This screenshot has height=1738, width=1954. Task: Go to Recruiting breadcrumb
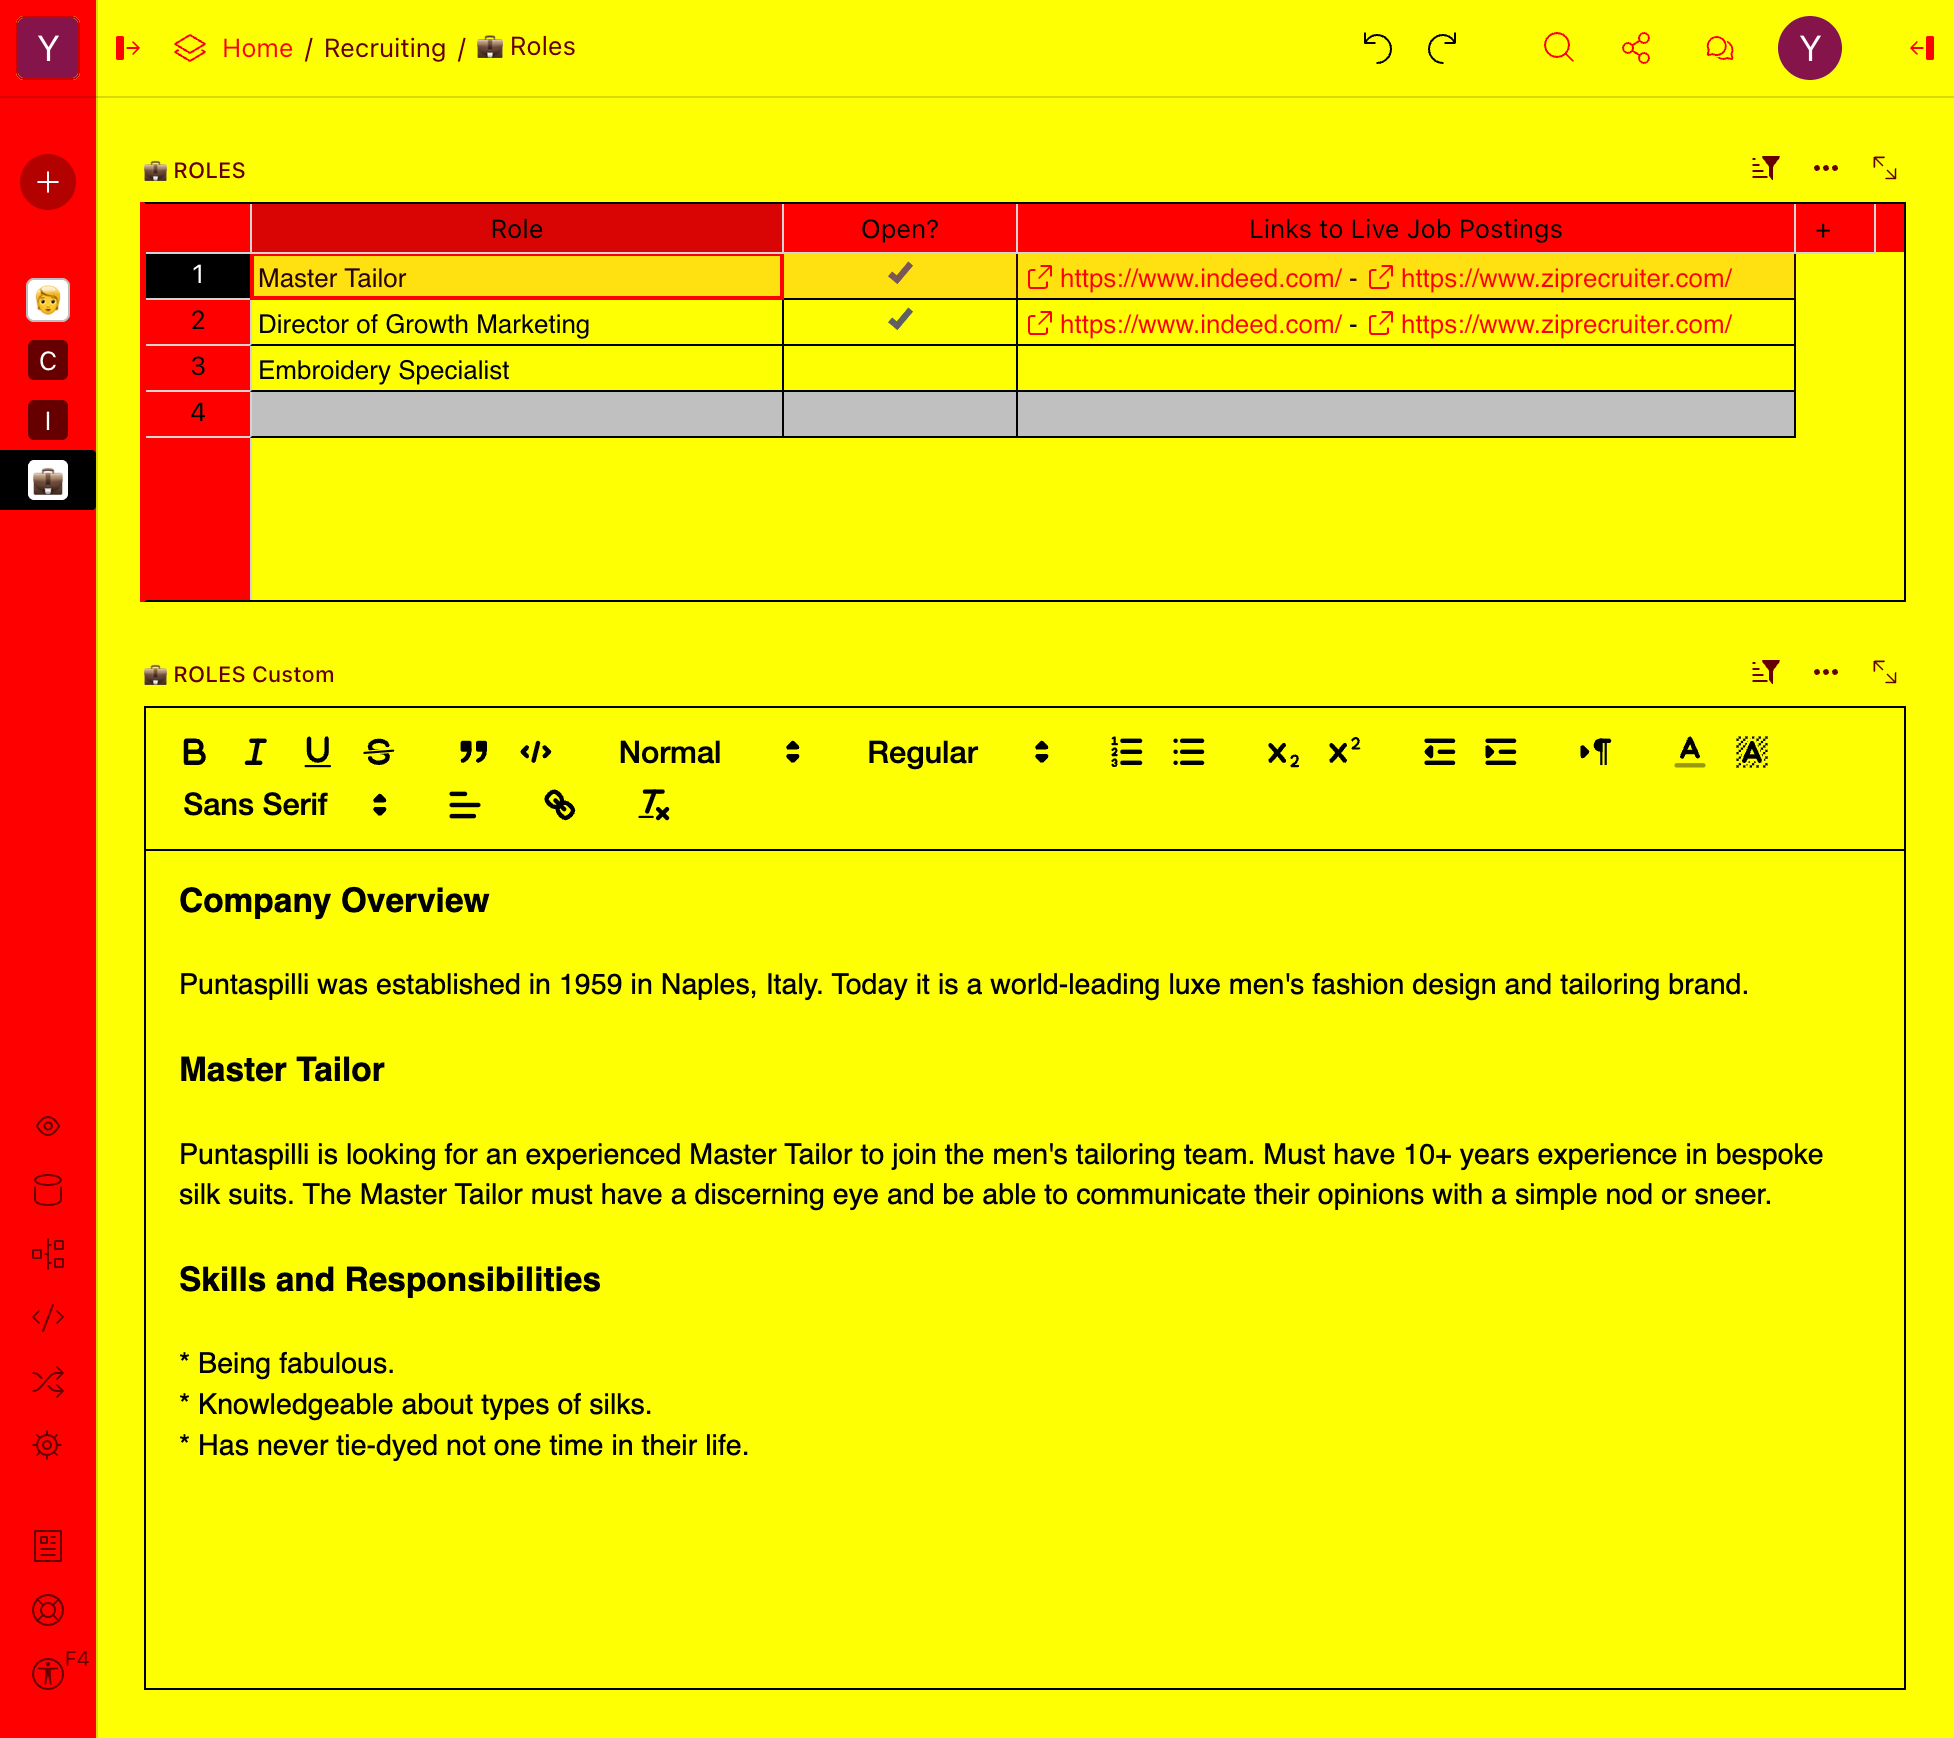click(x=385, y=48)
